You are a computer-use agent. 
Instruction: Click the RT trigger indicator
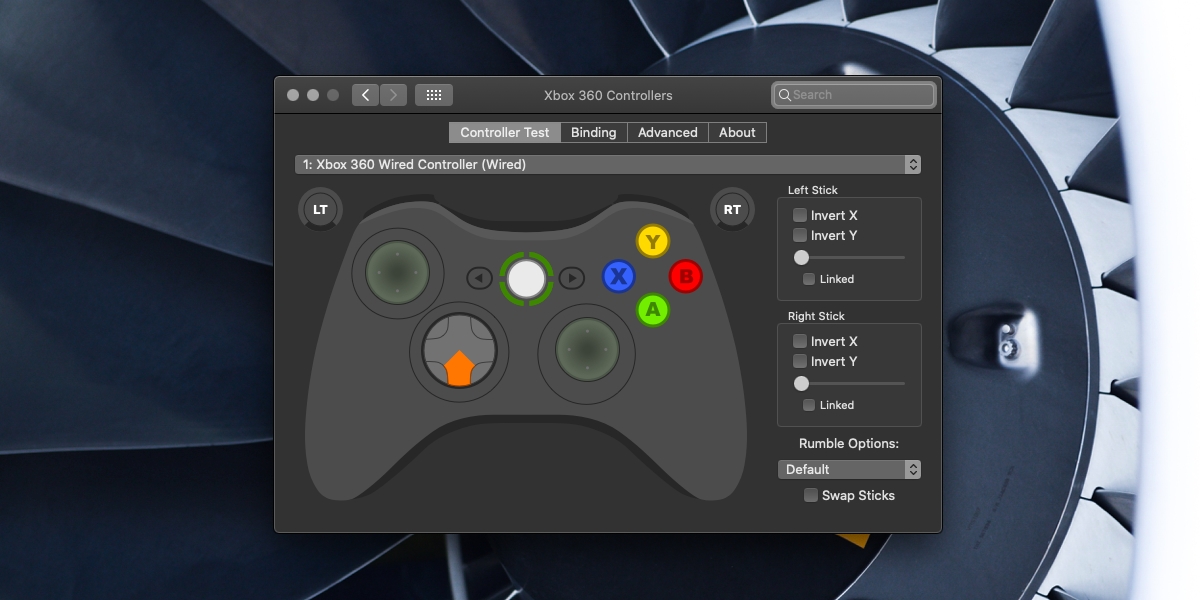click(732, 210)
